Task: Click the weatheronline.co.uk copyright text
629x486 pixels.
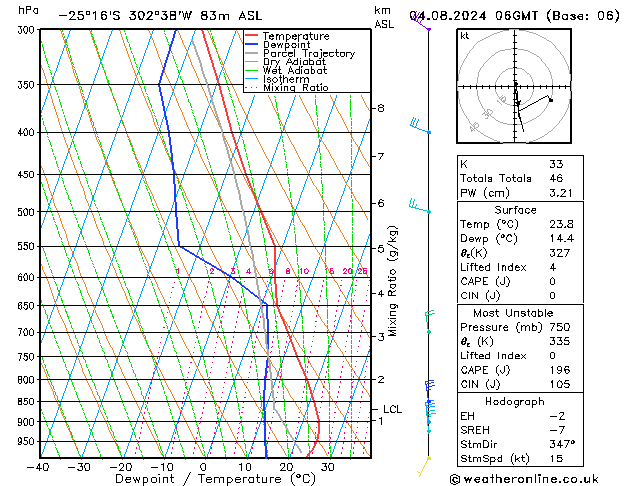Action: 524,479
